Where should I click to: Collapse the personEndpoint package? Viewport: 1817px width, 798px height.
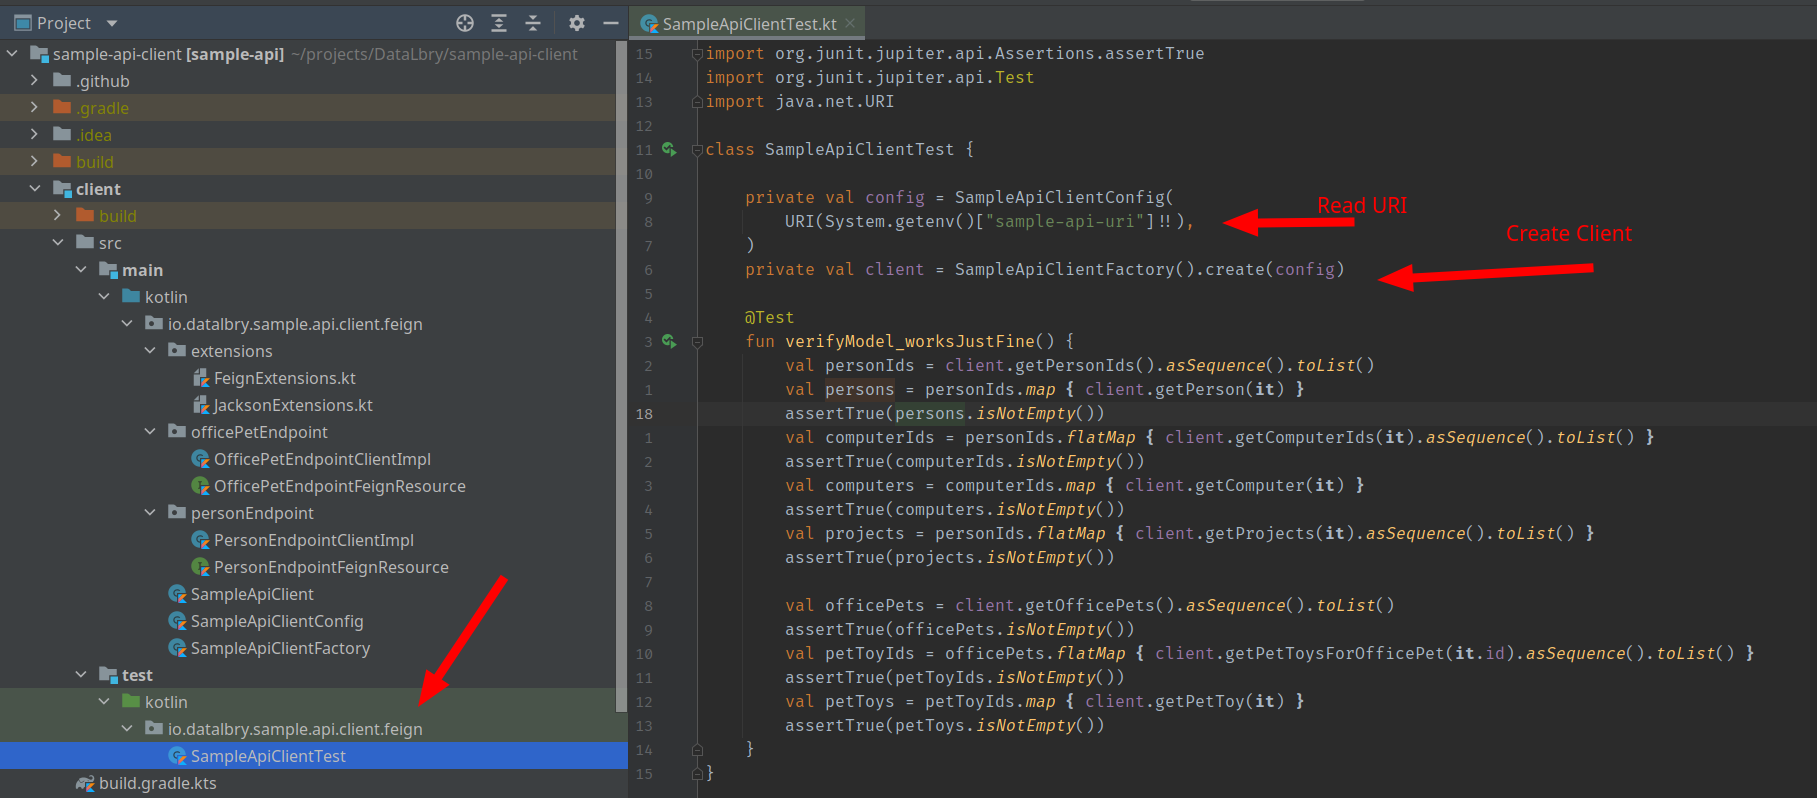(x=150, y=513)
